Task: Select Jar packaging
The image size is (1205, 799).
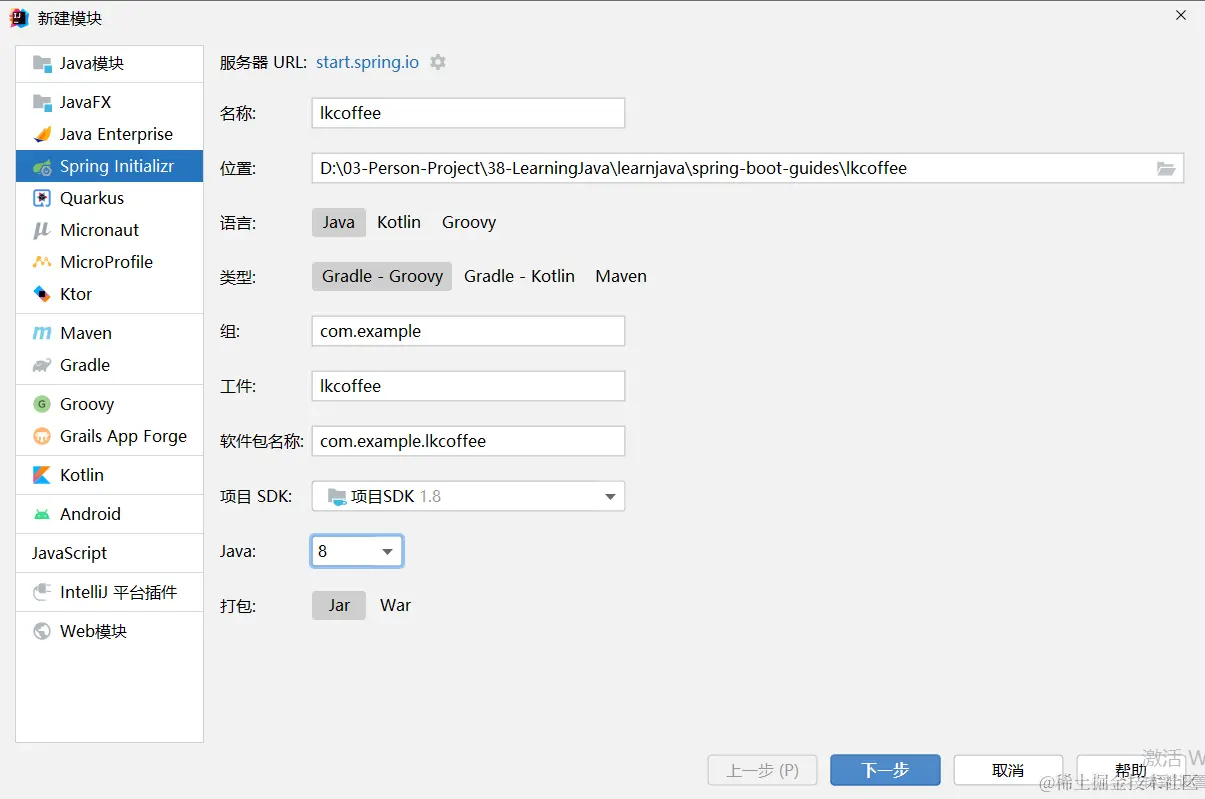Action: click(339, 605)
